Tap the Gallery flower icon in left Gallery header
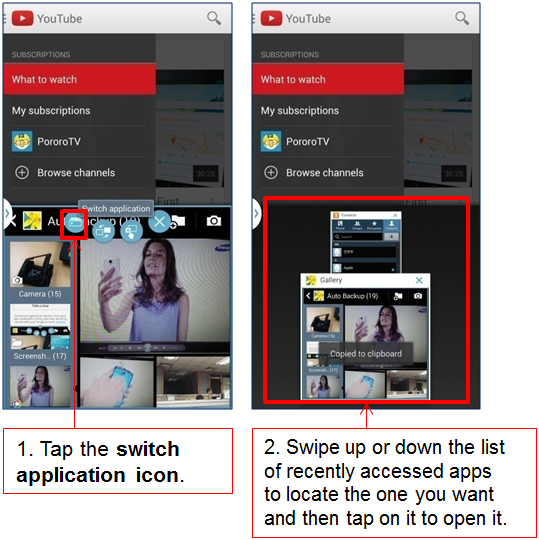The width and height of the screenshot is (539, 540). point(32,220)
